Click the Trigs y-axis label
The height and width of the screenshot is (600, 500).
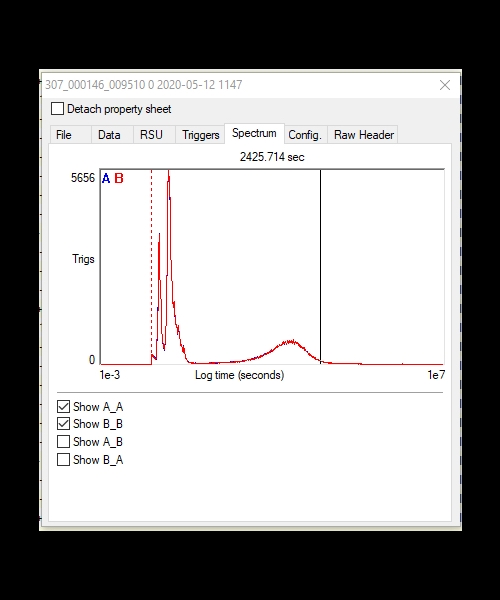tap(83, 259)
